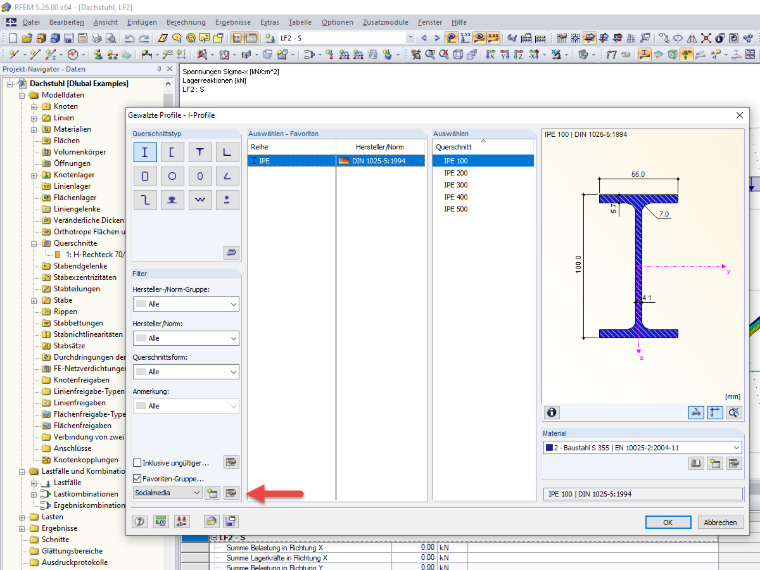Open the Bearbeiten menu
760x570 pixels.
pyautogui.click(x=66, y=22)
